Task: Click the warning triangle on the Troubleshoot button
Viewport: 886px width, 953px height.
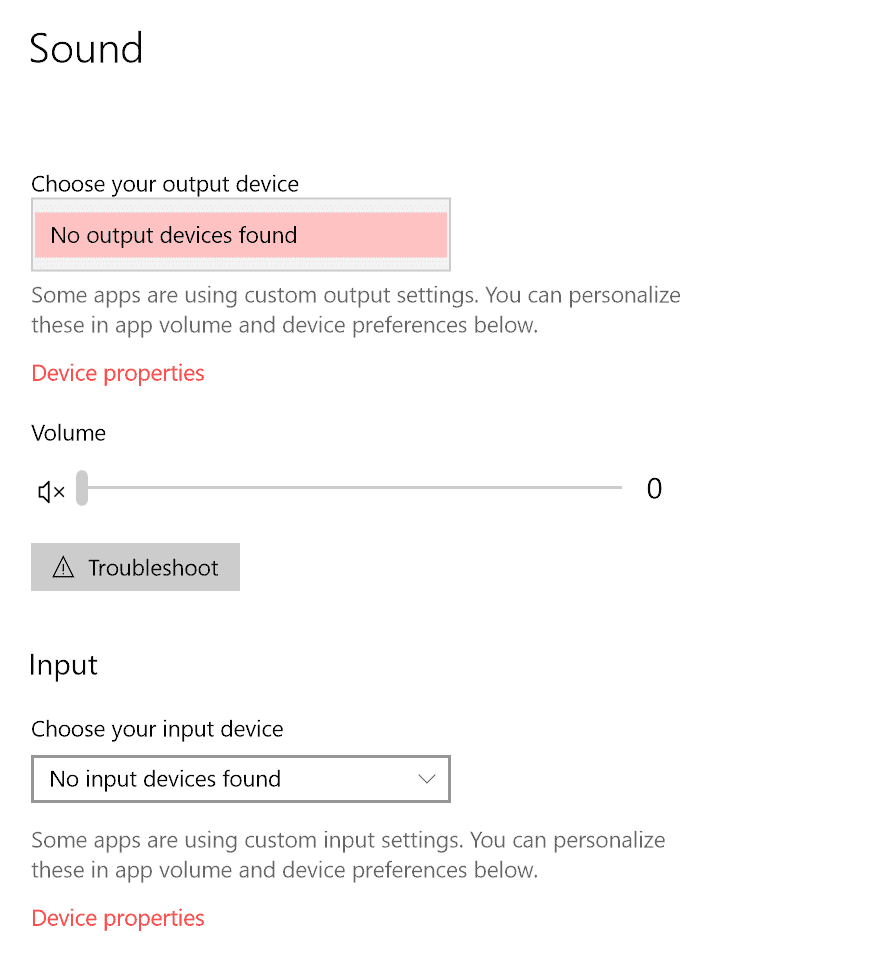Action: [65, 567]
